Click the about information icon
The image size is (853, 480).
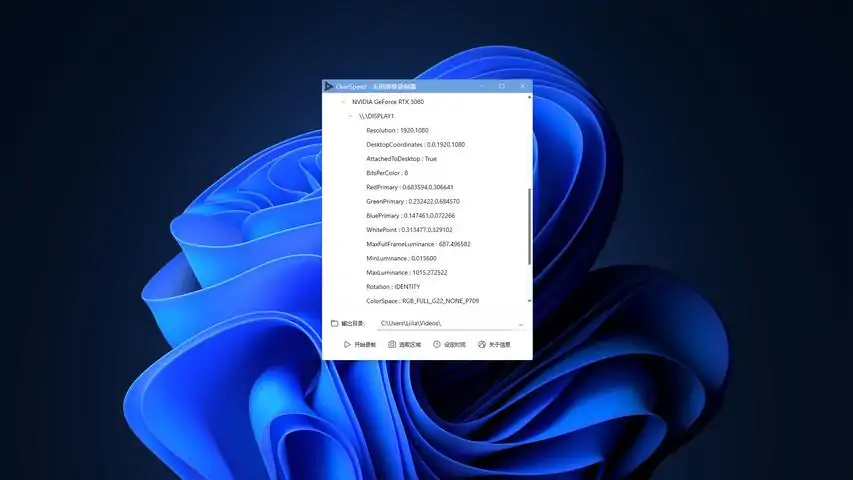click(x=481, y=344)
